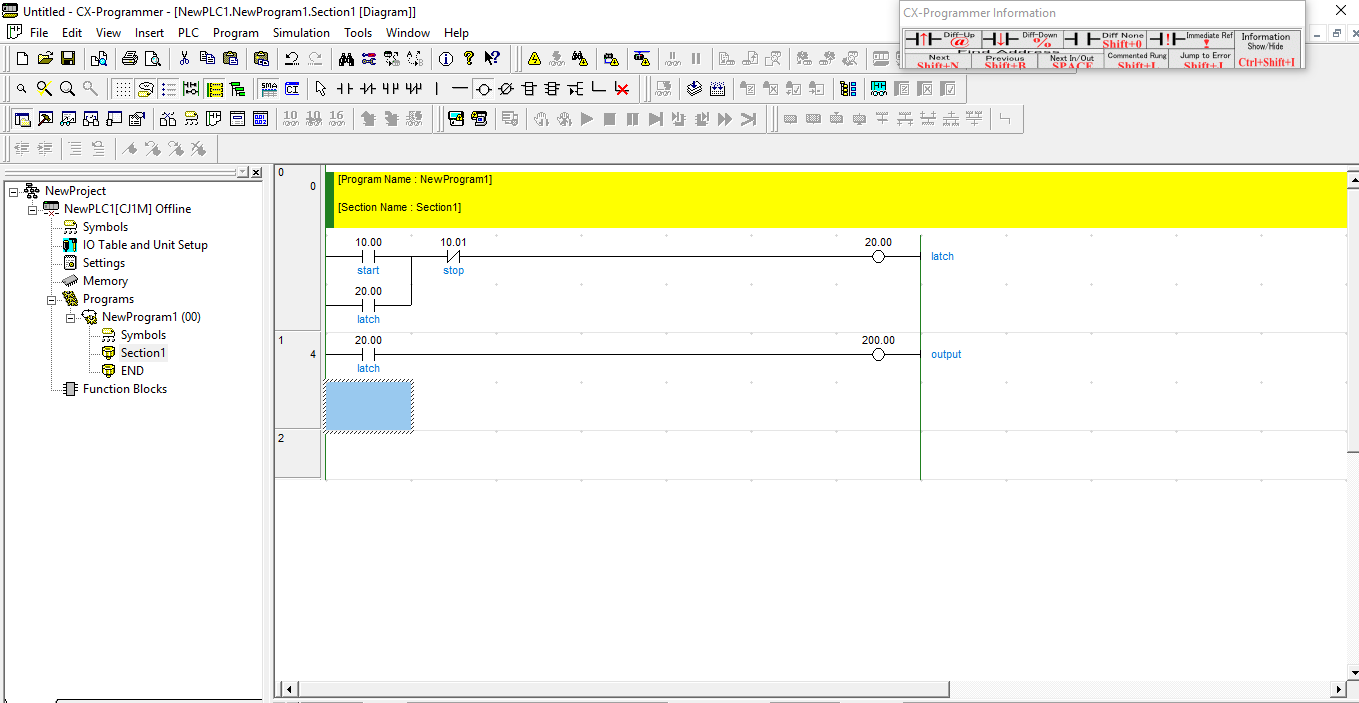Select Section1 in project tree

coord(143,353)
